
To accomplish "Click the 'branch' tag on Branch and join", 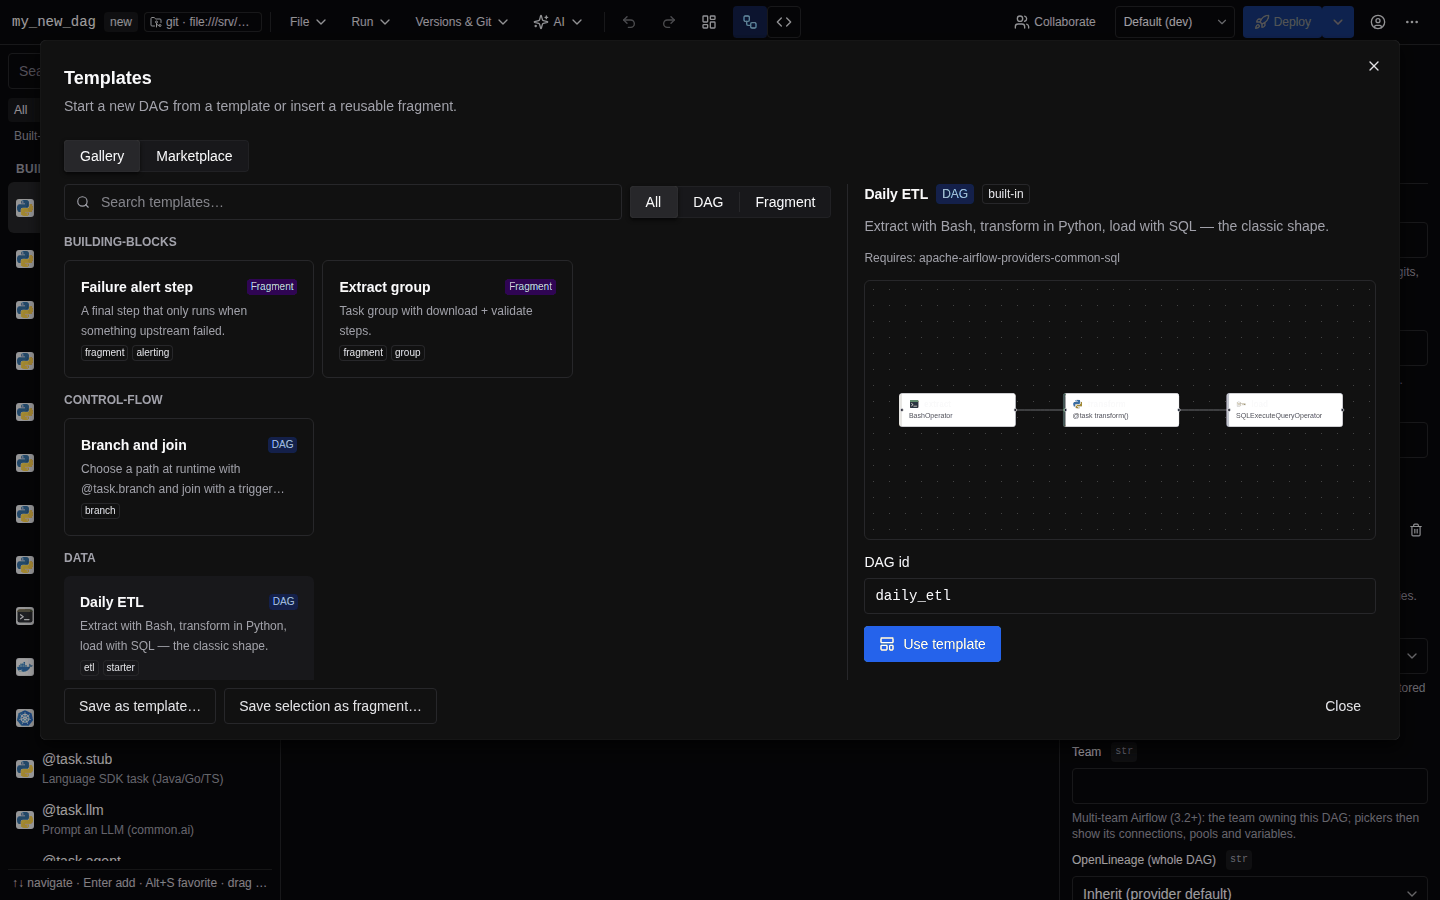I will 100,511.
